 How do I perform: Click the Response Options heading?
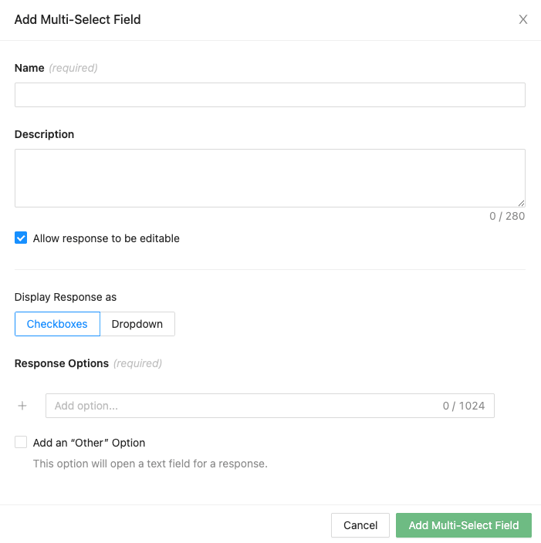pyautogui.click(x=62, y=363)
